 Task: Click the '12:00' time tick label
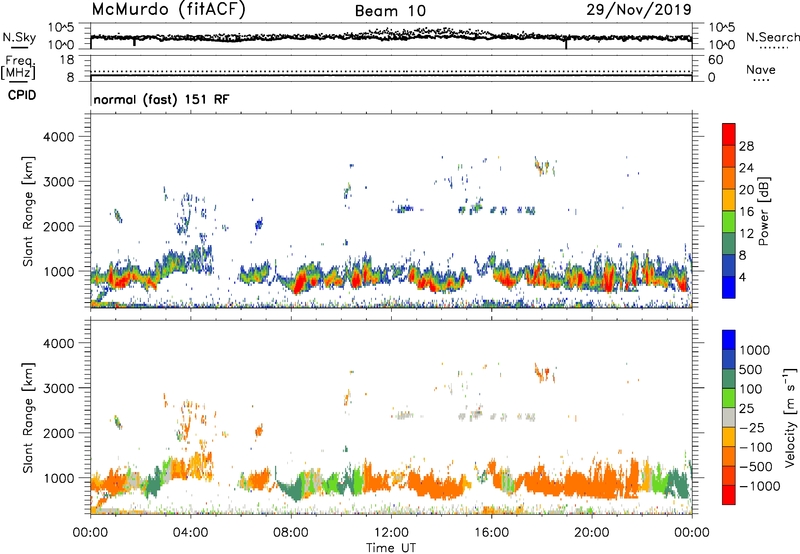tap(391, 533)
